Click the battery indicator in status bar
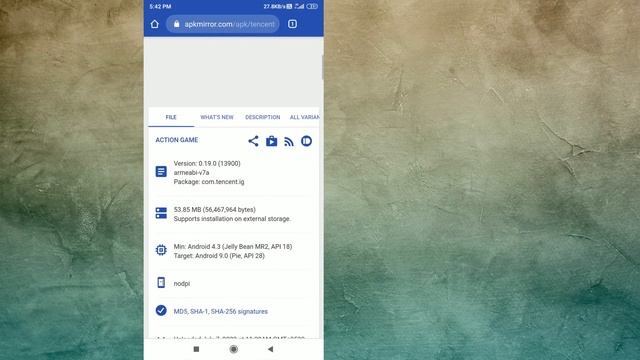The height and width of the screenshot is (360, 640). [x=312, y=7]
